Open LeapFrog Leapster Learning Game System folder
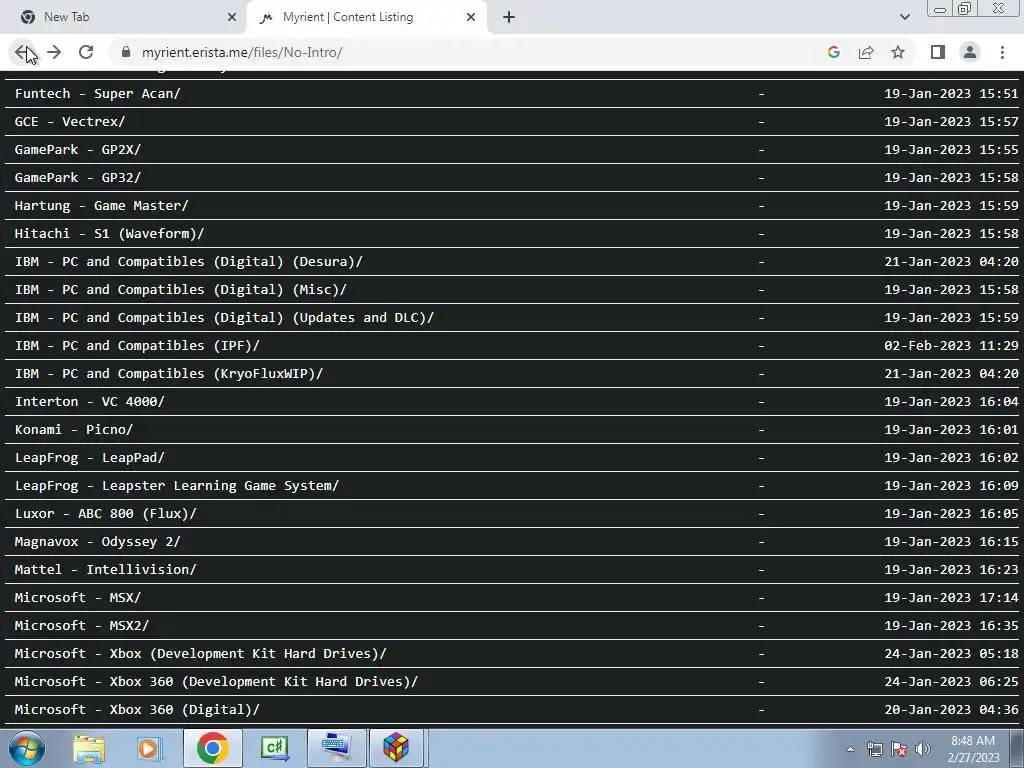This screenshot has width=1024, height=768. (x=176, y=486)
